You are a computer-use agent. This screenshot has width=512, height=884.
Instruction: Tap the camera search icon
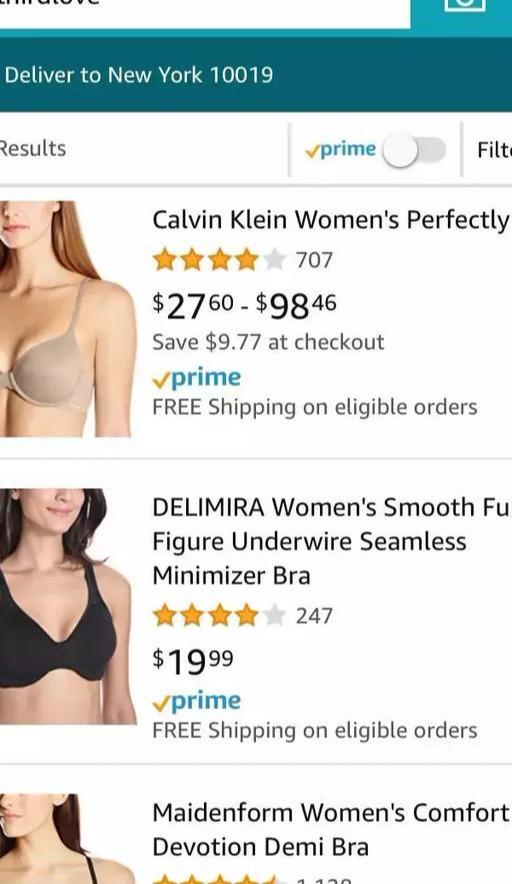(465, 6)
